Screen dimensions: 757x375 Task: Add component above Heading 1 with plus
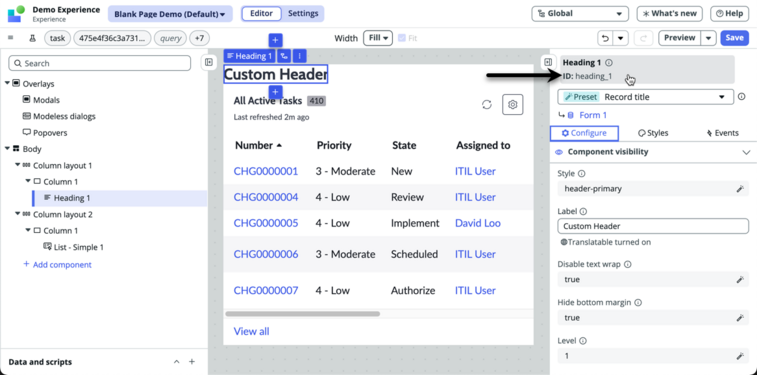point(275,40)
